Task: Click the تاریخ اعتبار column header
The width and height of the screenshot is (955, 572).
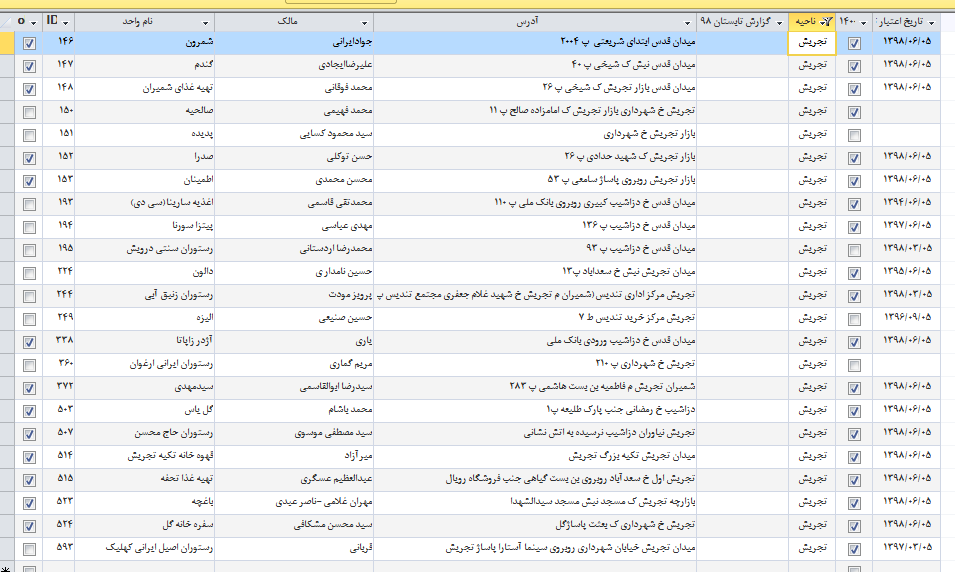Action: [906, 22]
